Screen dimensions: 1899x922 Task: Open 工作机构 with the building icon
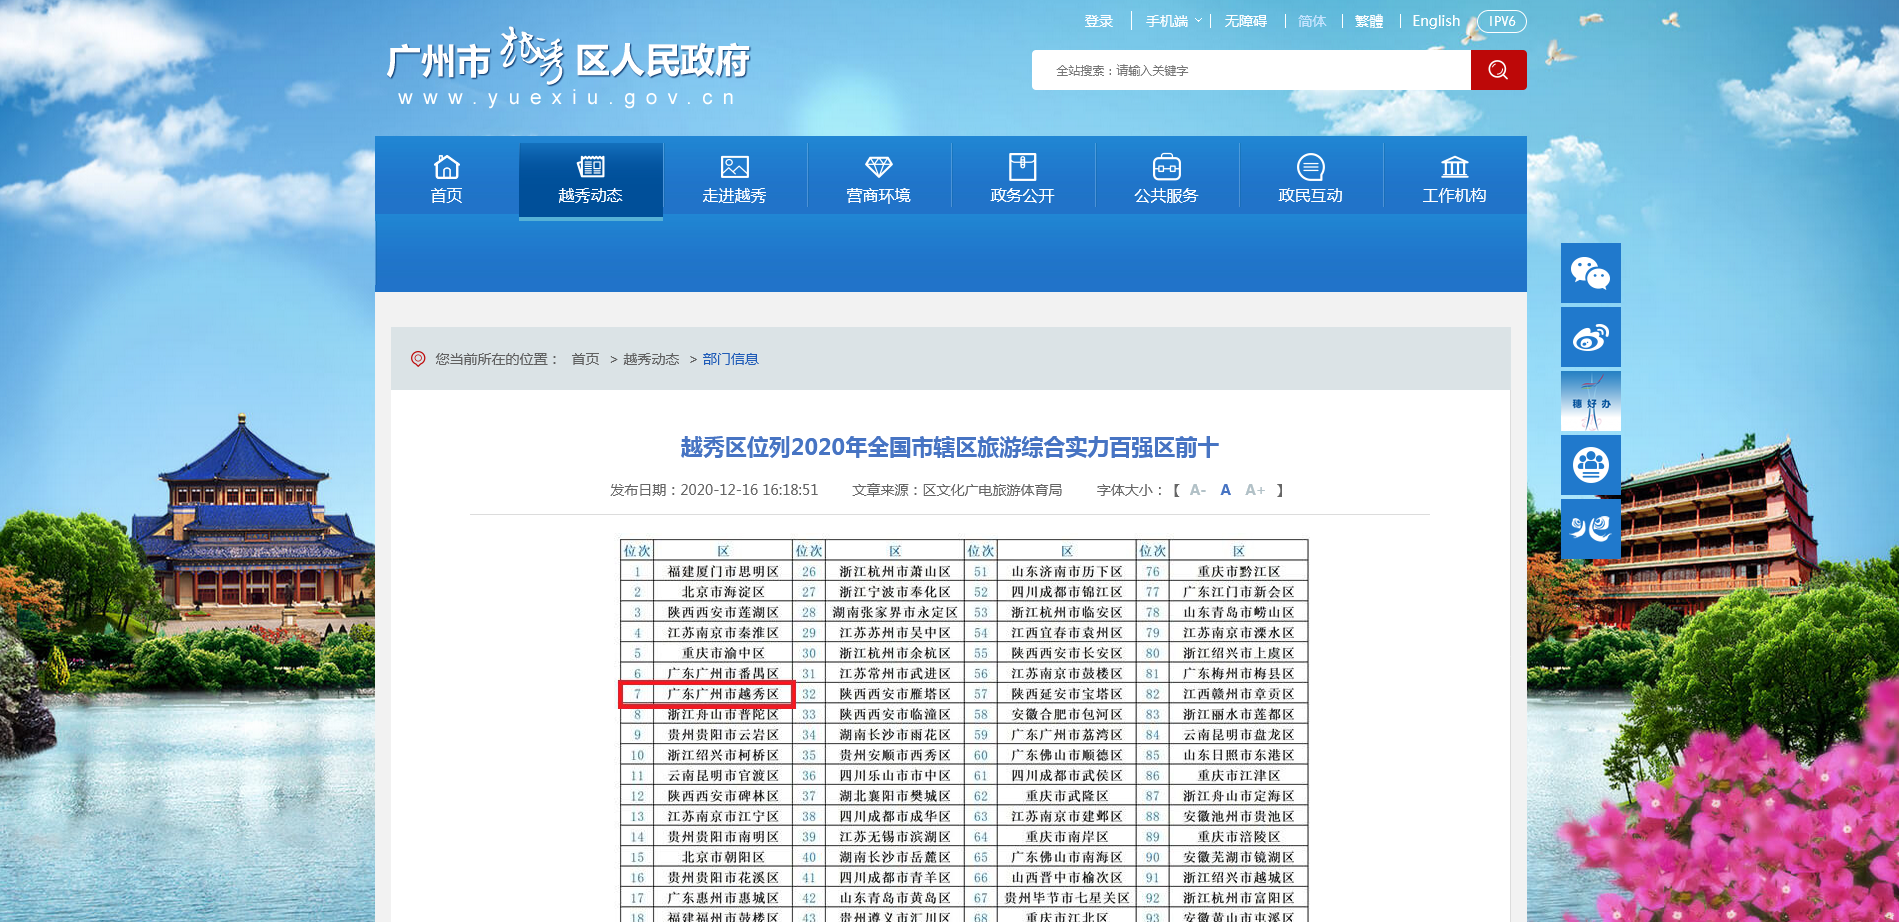(x=1454, y=179)
